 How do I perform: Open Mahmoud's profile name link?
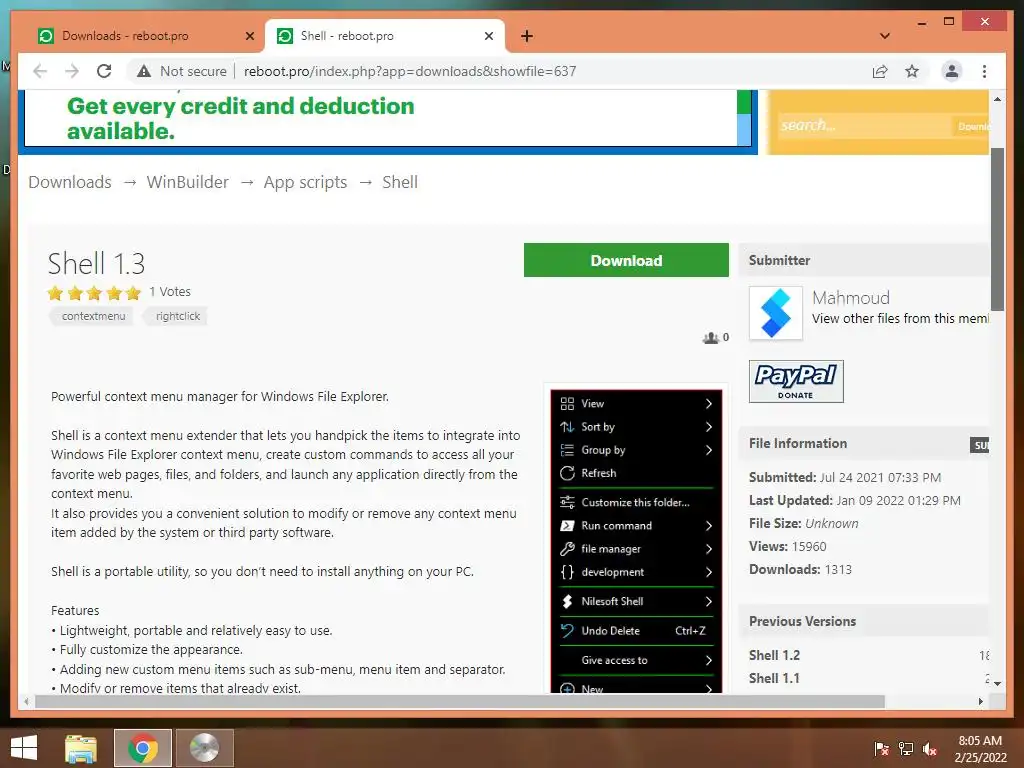click(851, 298)
